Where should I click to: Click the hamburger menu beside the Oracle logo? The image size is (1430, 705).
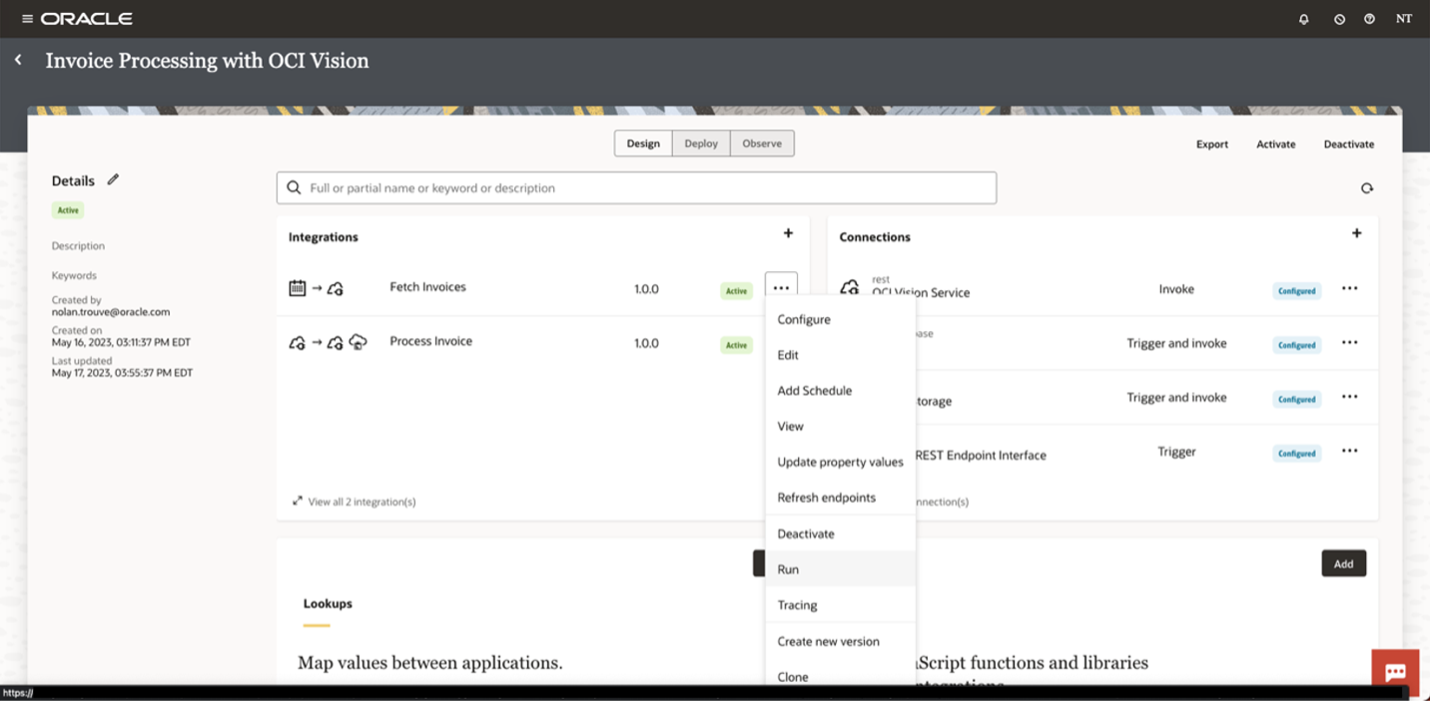tap(28, 17)
